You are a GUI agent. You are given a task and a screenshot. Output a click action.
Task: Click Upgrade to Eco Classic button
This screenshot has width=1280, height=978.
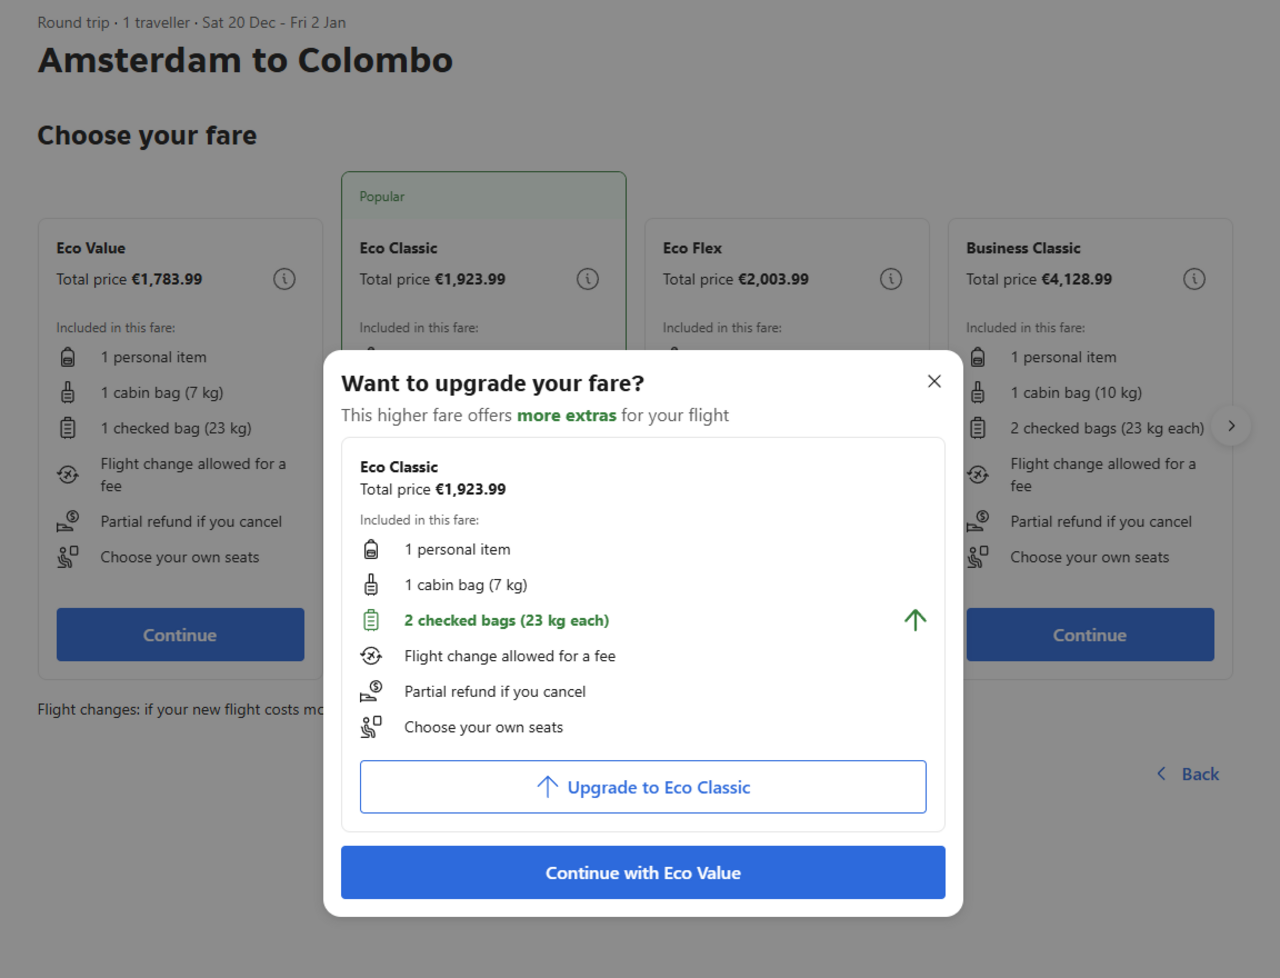click(643, 787)
